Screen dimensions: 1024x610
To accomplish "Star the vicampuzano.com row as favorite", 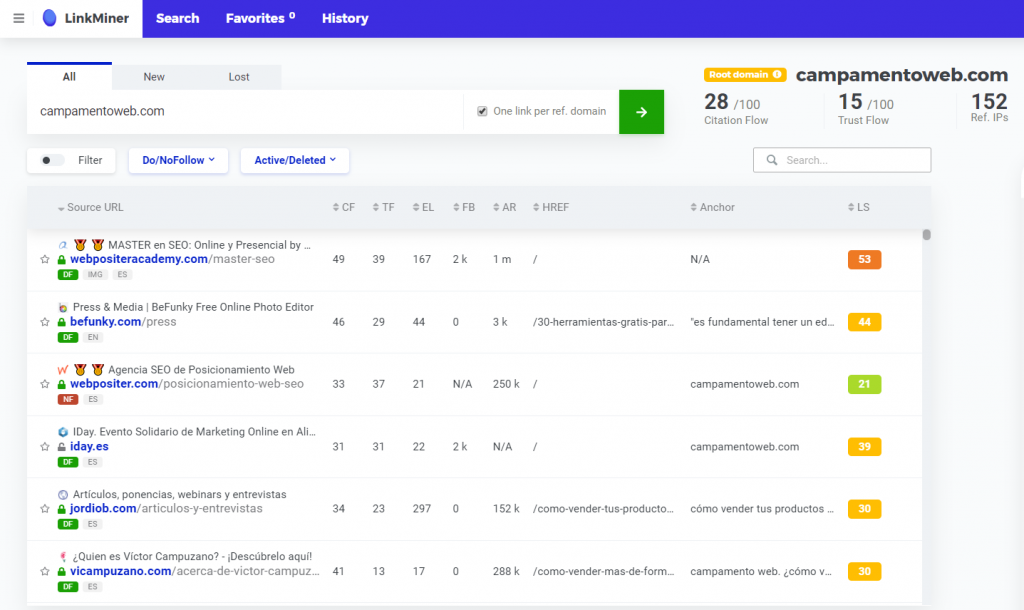I will [44, 571].
